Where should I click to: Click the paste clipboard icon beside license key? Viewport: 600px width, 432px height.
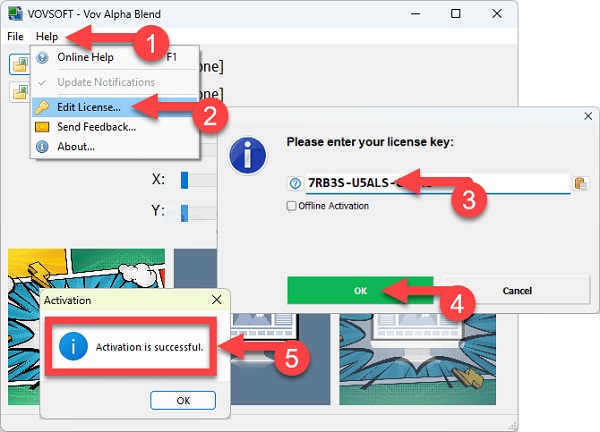tap(580, 183)
